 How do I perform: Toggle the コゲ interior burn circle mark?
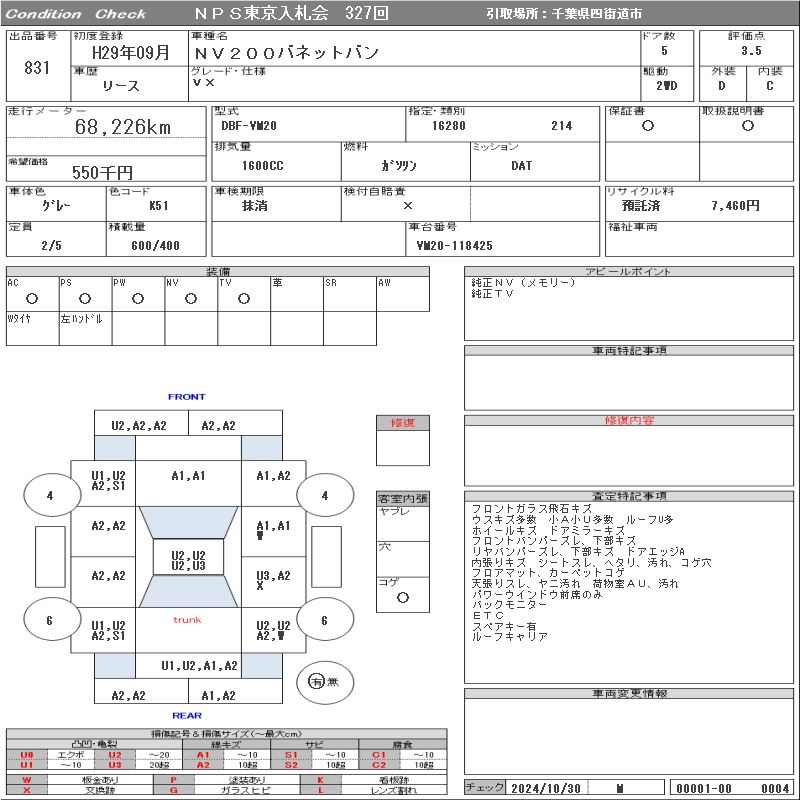(402, 597)
